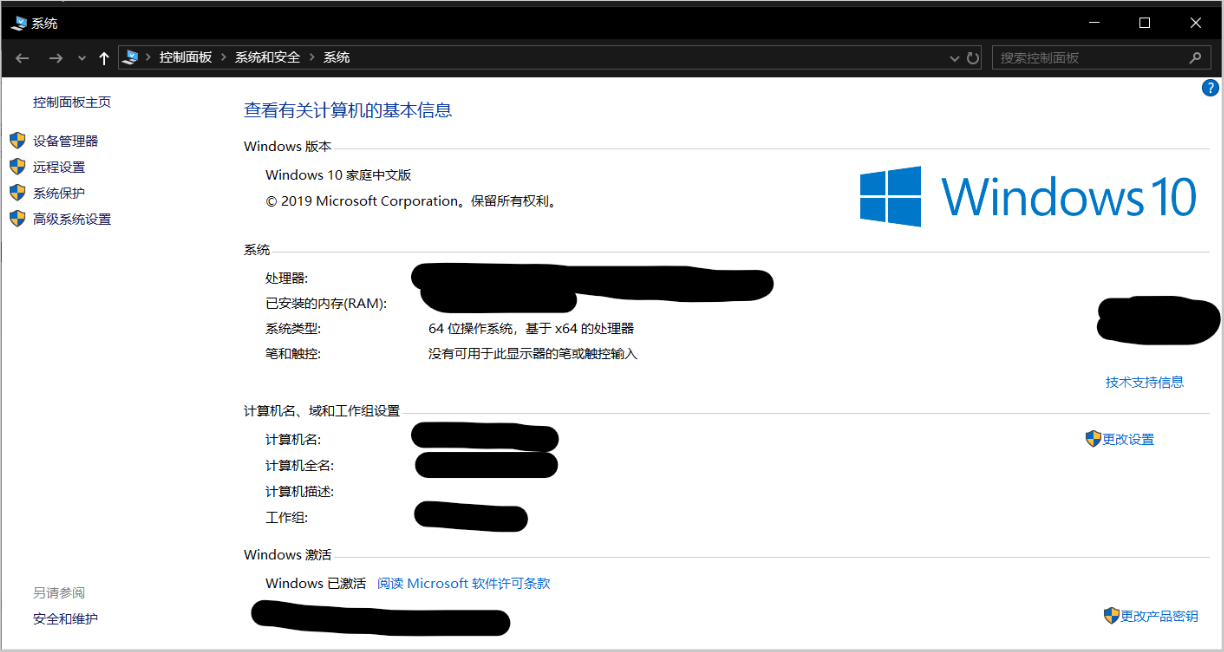
Task: Open 控制面板主页 link
Action: pyautogui.click(x=72, y=102)
